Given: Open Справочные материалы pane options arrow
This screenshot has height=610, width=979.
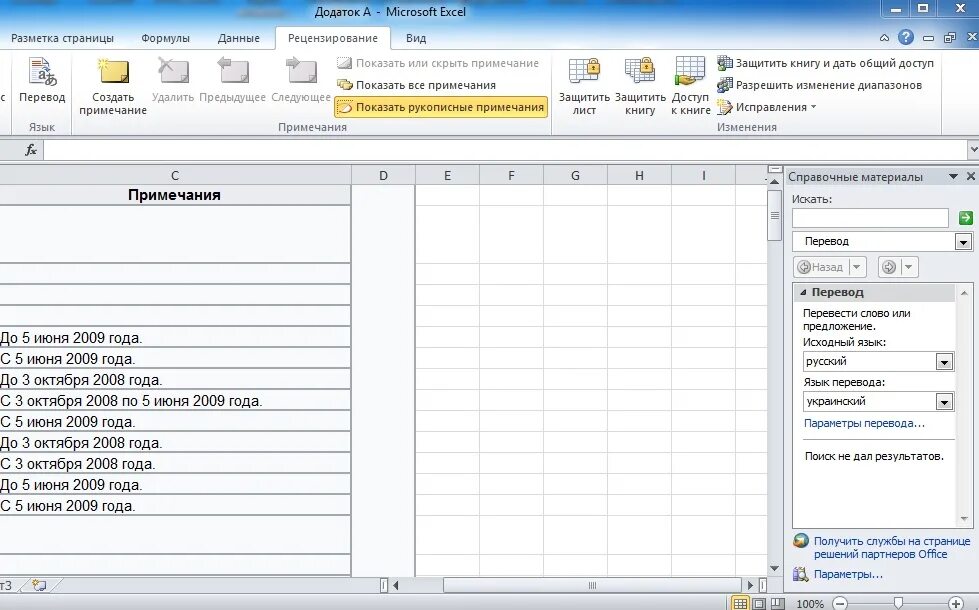Looking at the screenshot, I should 953,177.
